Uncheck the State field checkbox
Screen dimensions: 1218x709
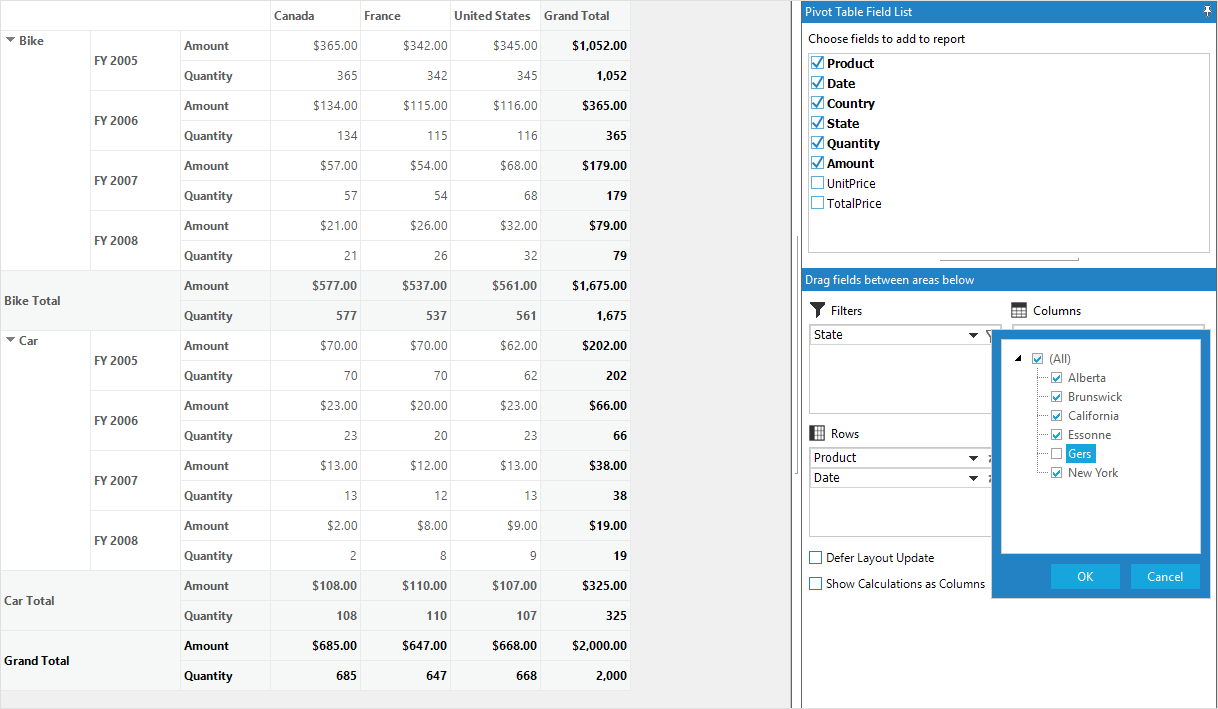[817, 123]
